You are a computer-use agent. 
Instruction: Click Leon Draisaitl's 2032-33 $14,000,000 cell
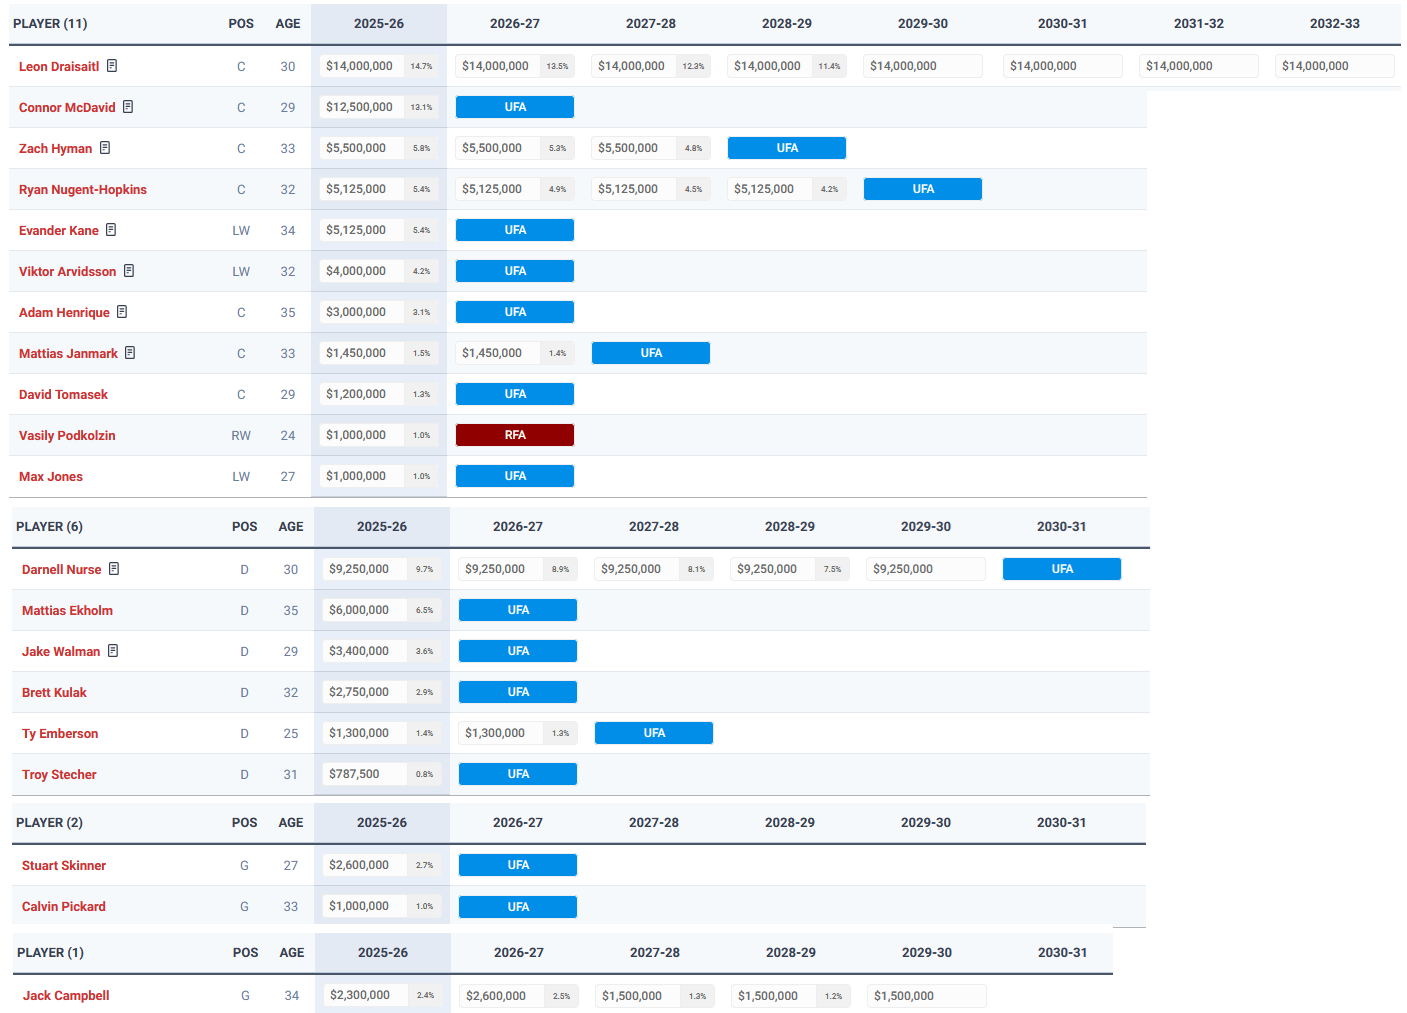click(x=1335, y=66)
